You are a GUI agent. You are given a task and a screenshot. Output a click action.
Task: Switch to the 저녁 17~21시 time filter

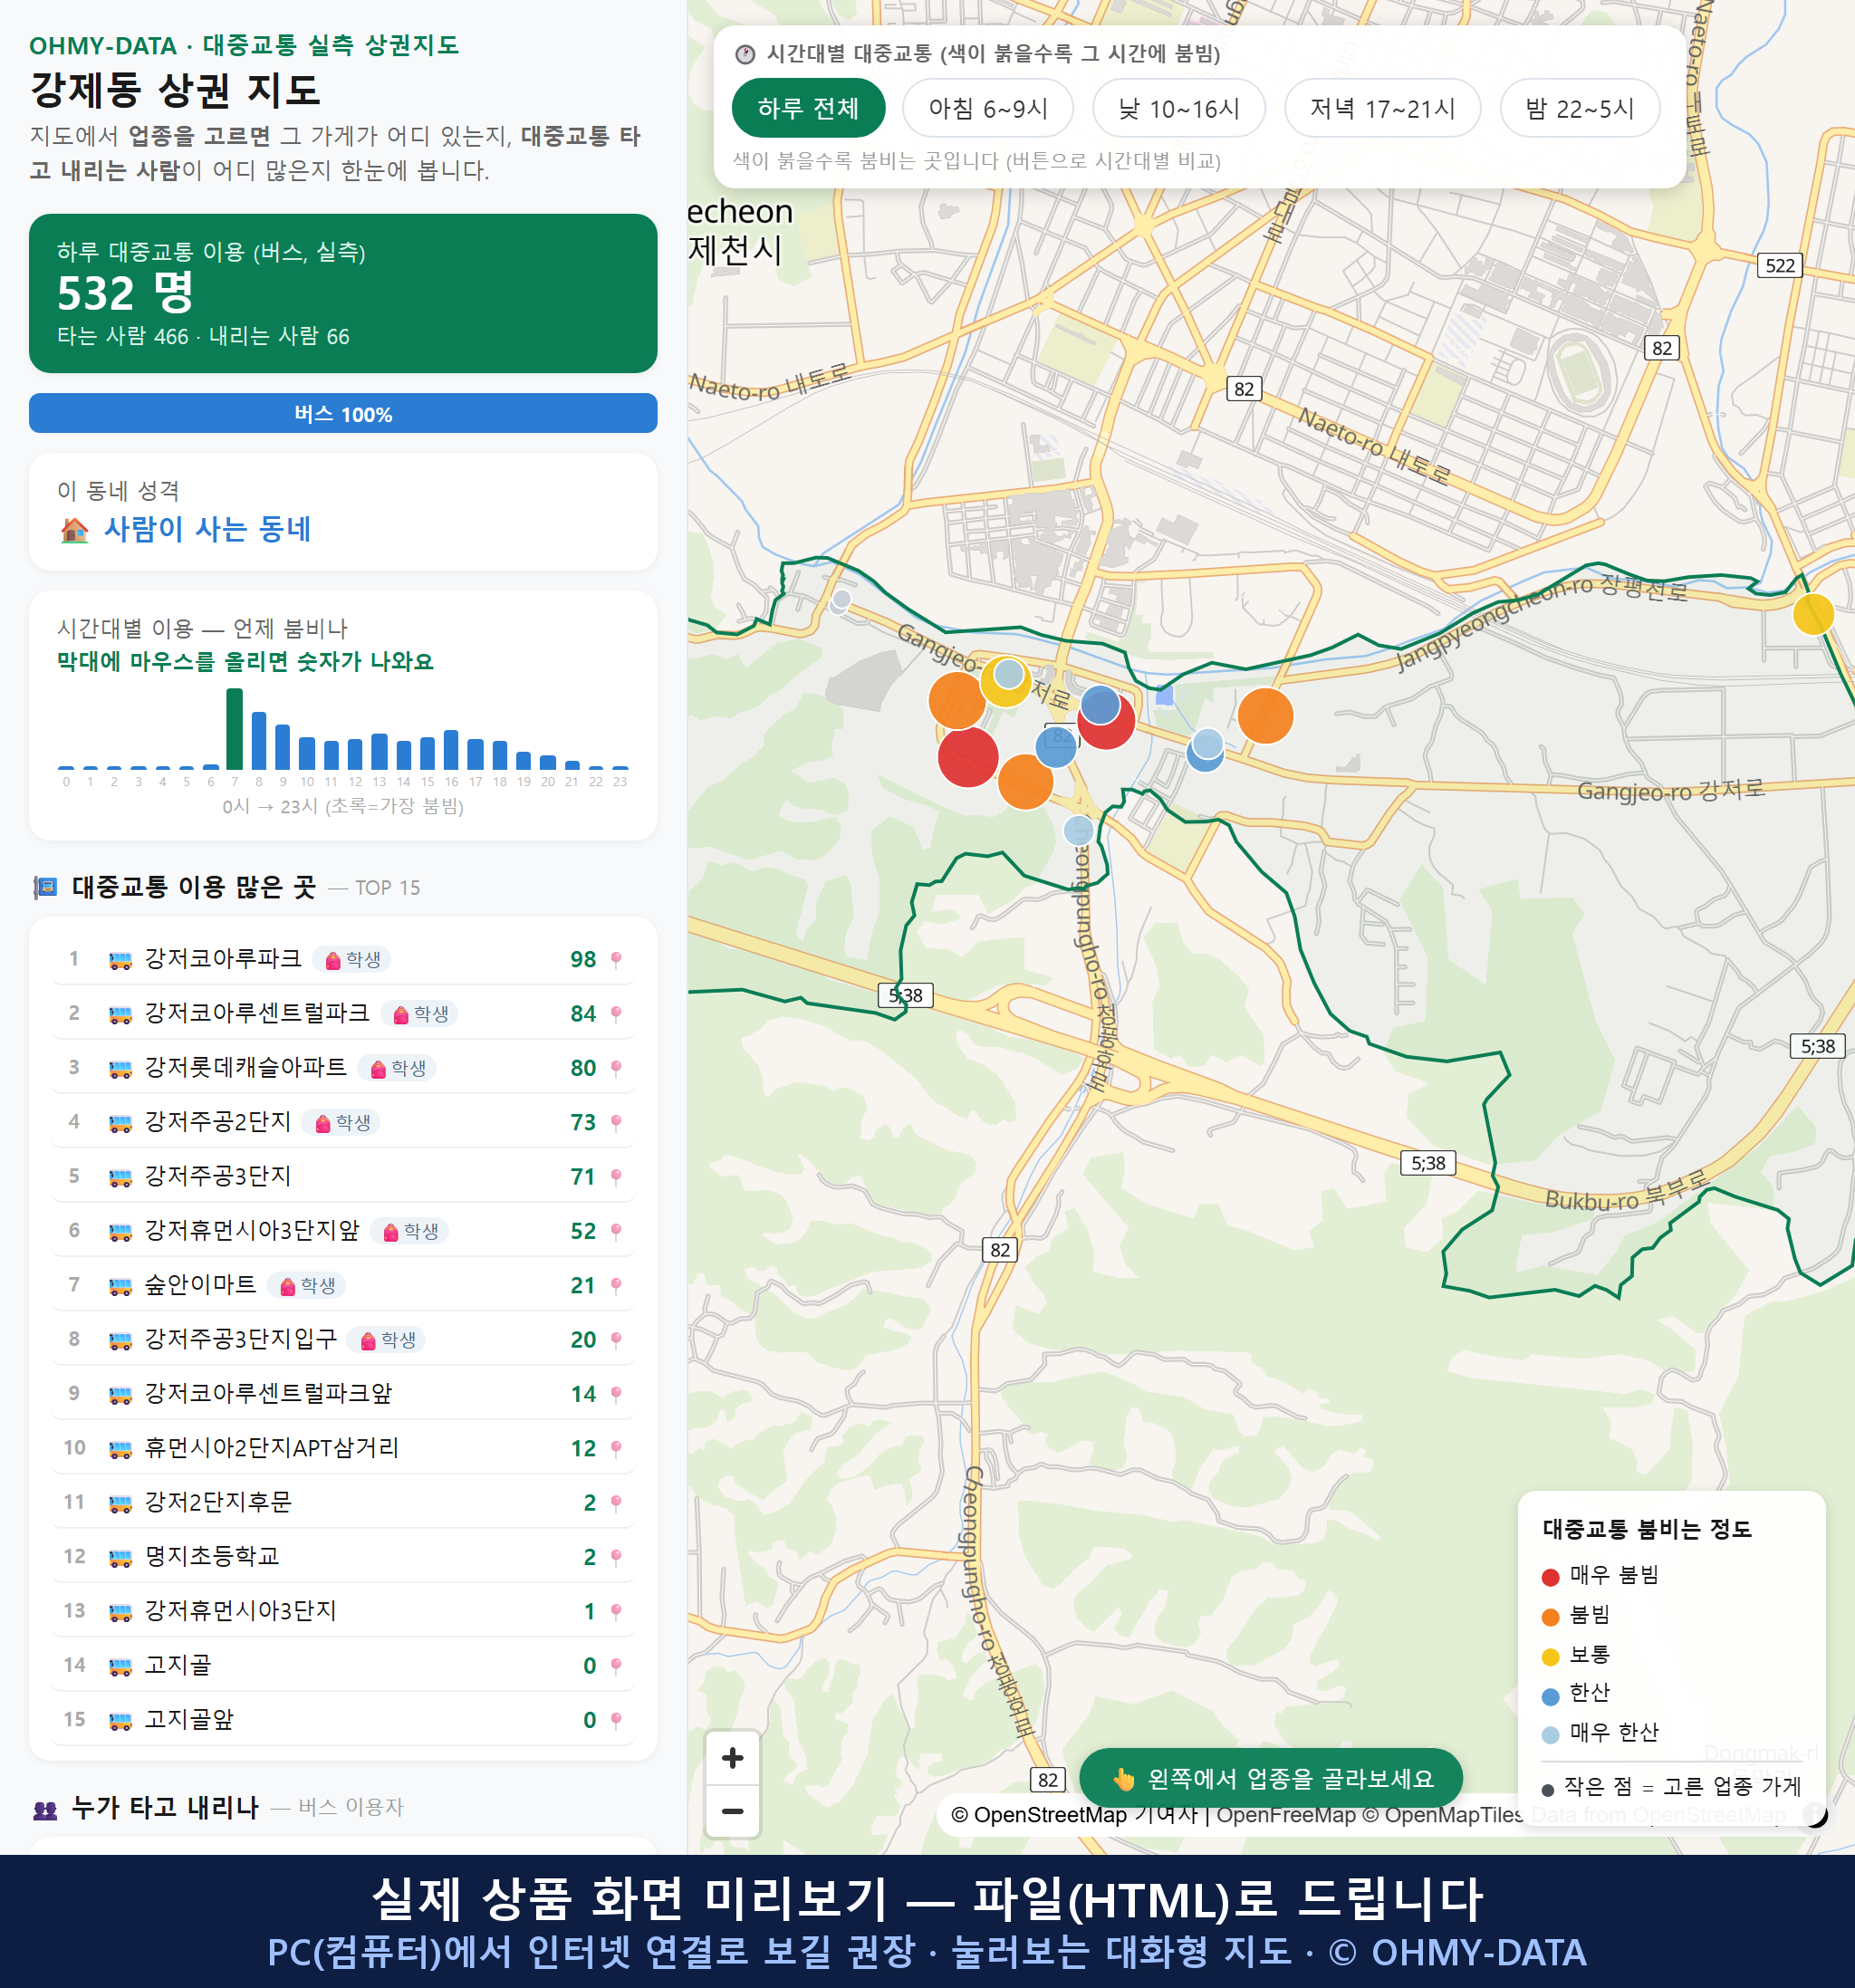point(1382,108)
